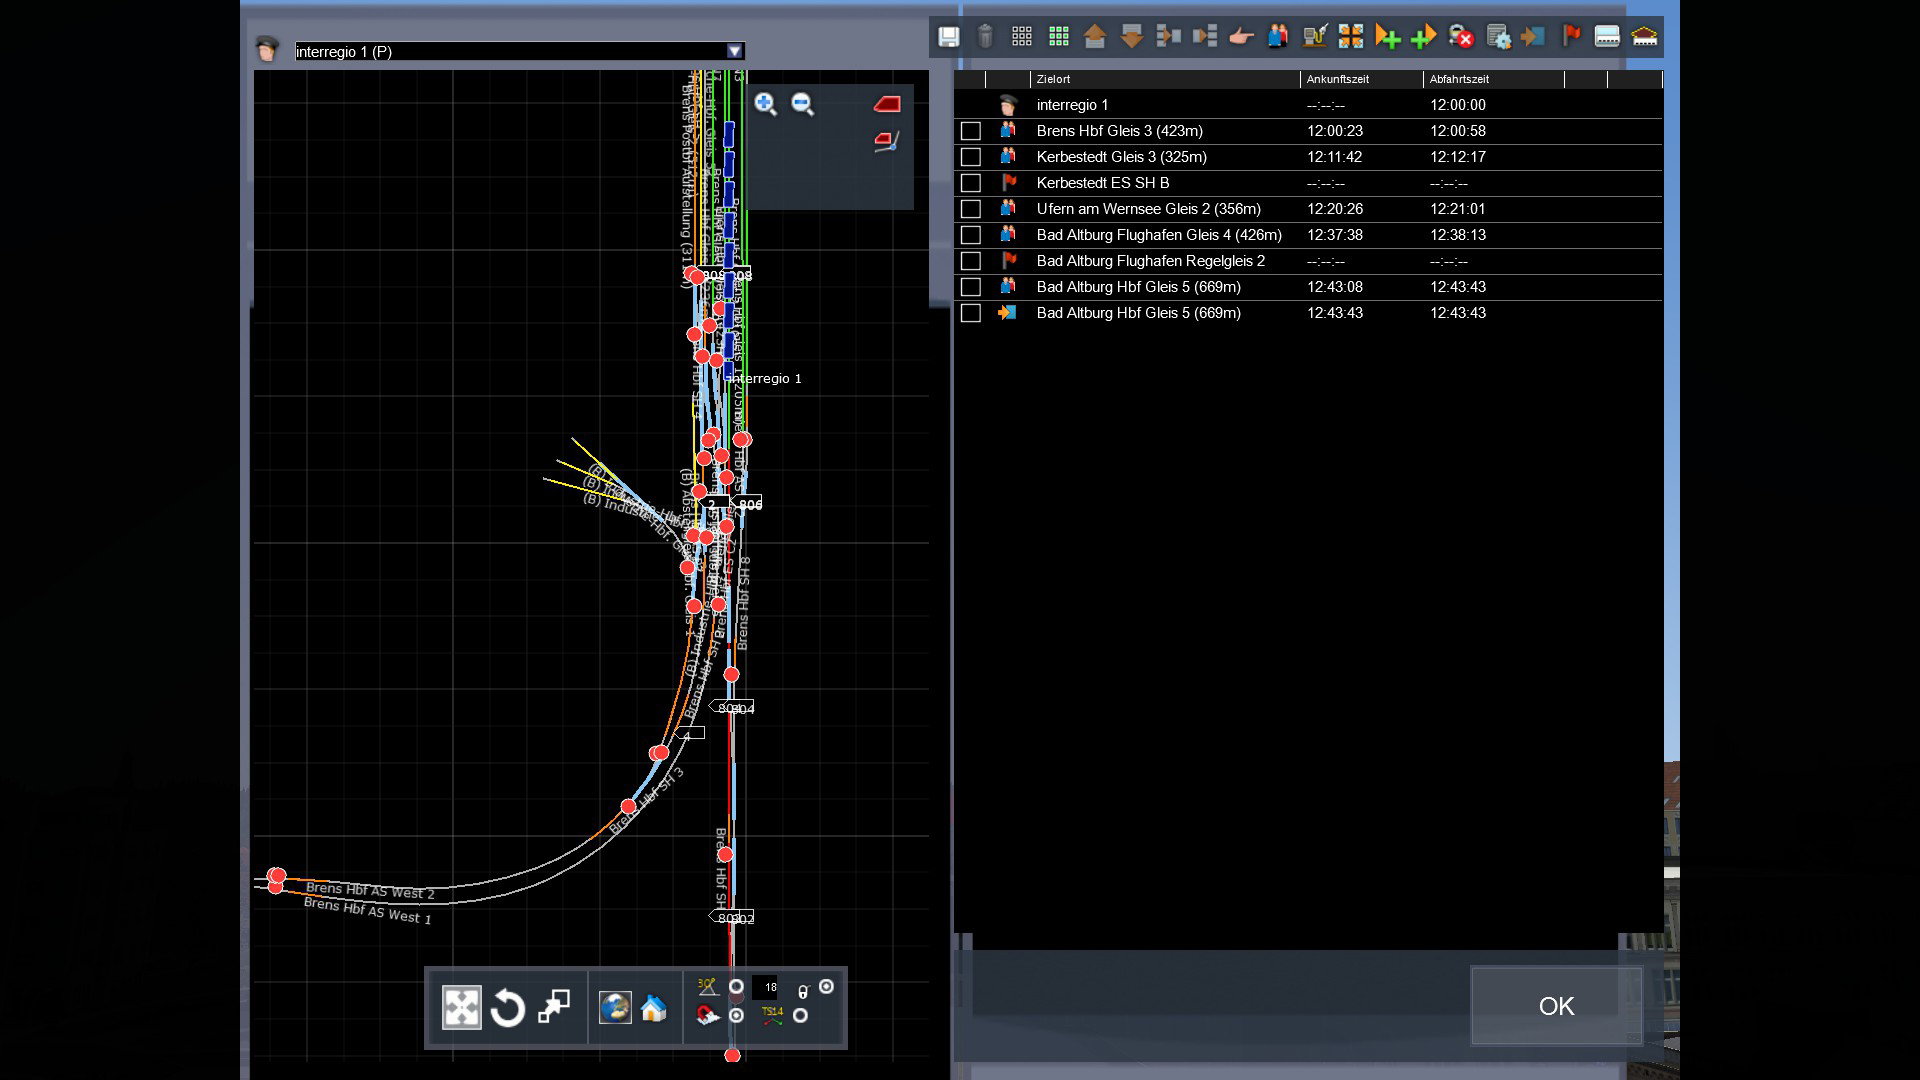Click the trash can delete icon
Image resolution: width=1920 pixels, height=1080 pixels.
[985, 37]
